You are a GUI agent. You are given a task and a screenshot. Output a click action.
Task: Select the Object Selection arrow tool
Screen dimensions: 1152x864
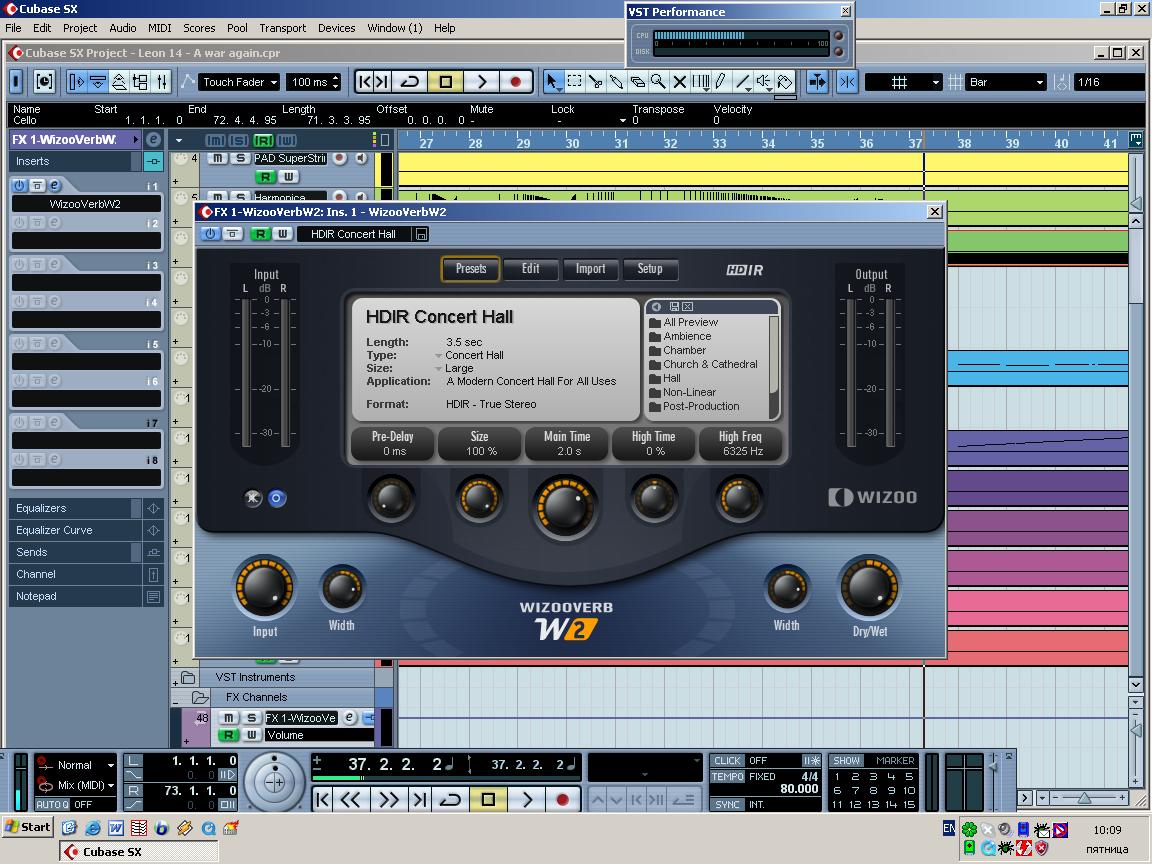point(552,82)
